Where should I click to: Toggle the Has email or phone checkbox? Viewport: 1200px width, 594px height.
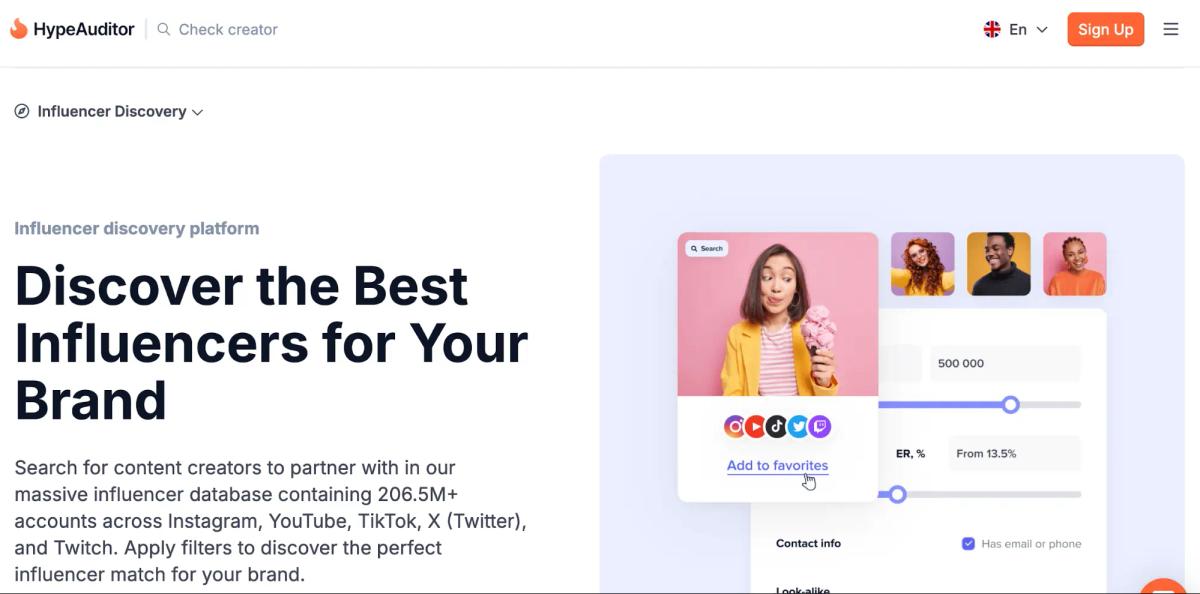tap(968, 544)
